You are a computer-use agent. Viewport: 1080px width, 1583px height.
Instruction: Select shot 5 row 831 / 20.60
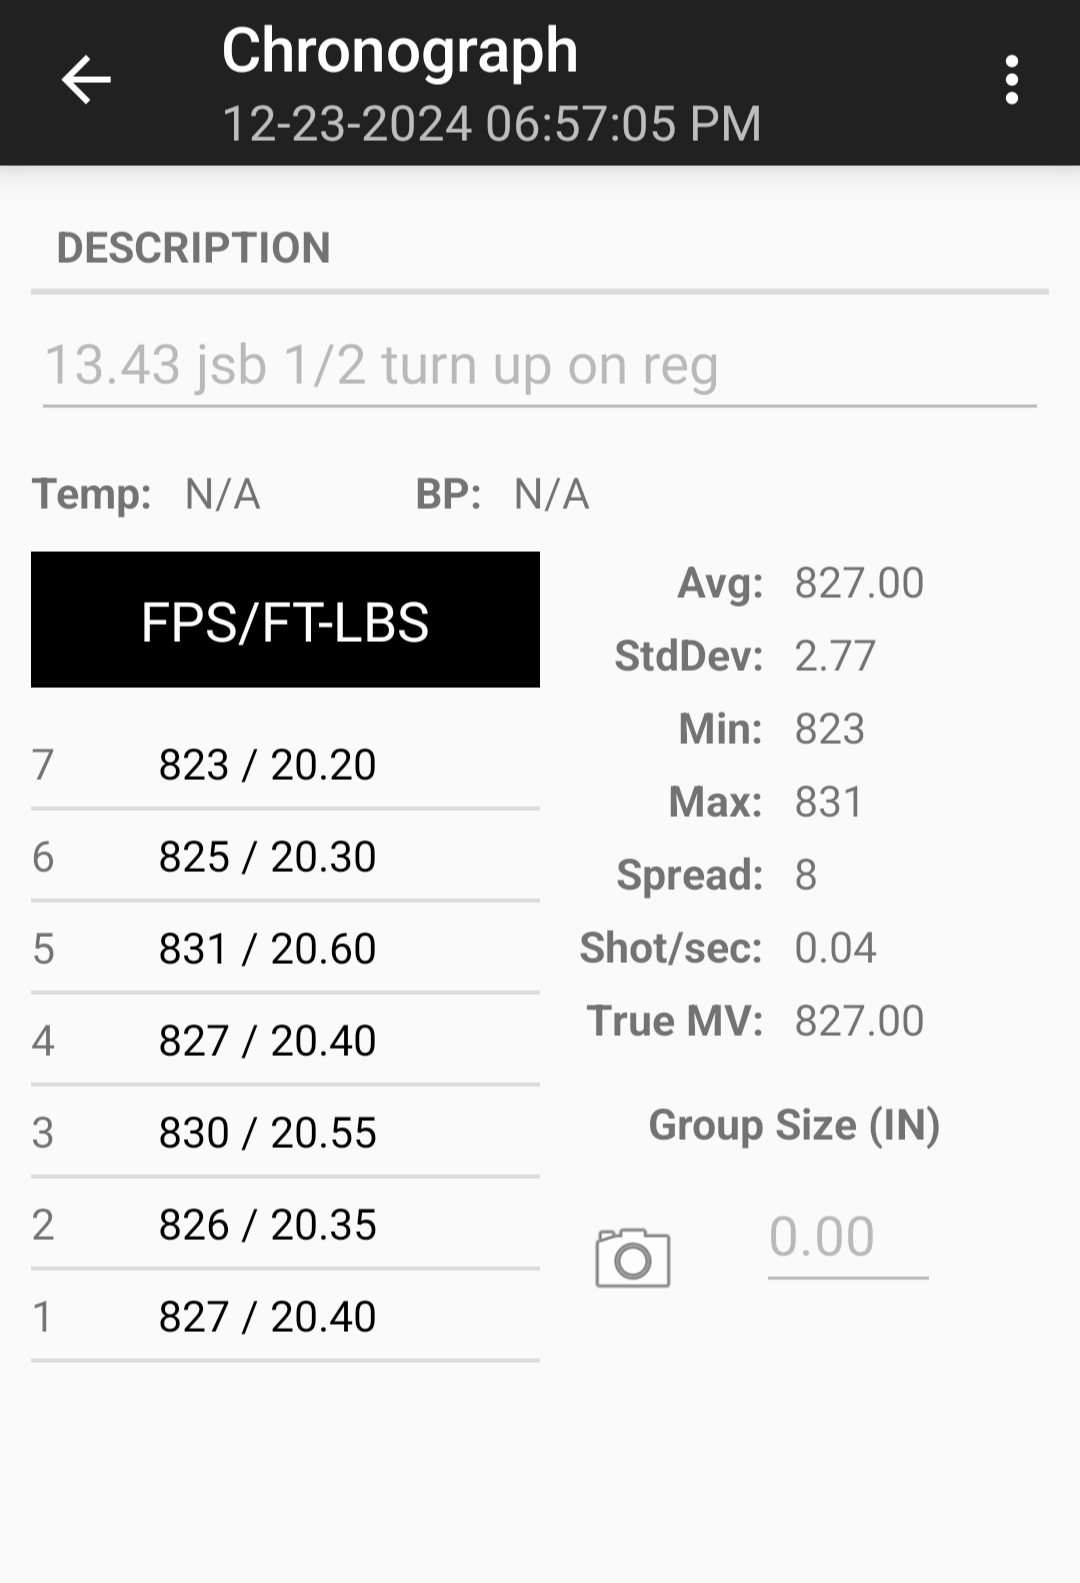(285, 949)
